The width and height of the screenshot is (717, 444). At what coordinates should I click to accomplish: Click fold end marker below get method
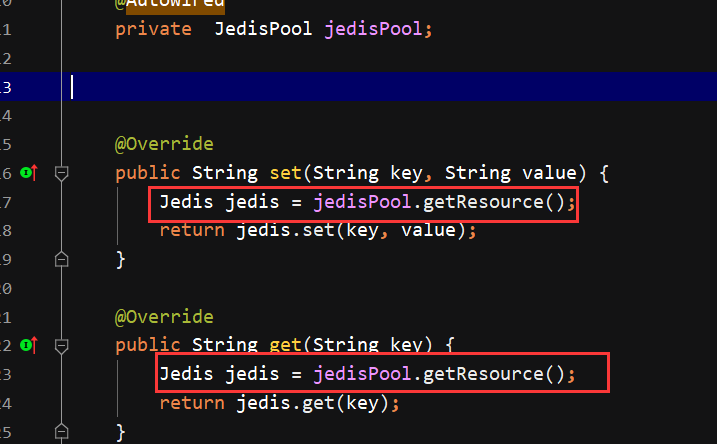(61, 432)
